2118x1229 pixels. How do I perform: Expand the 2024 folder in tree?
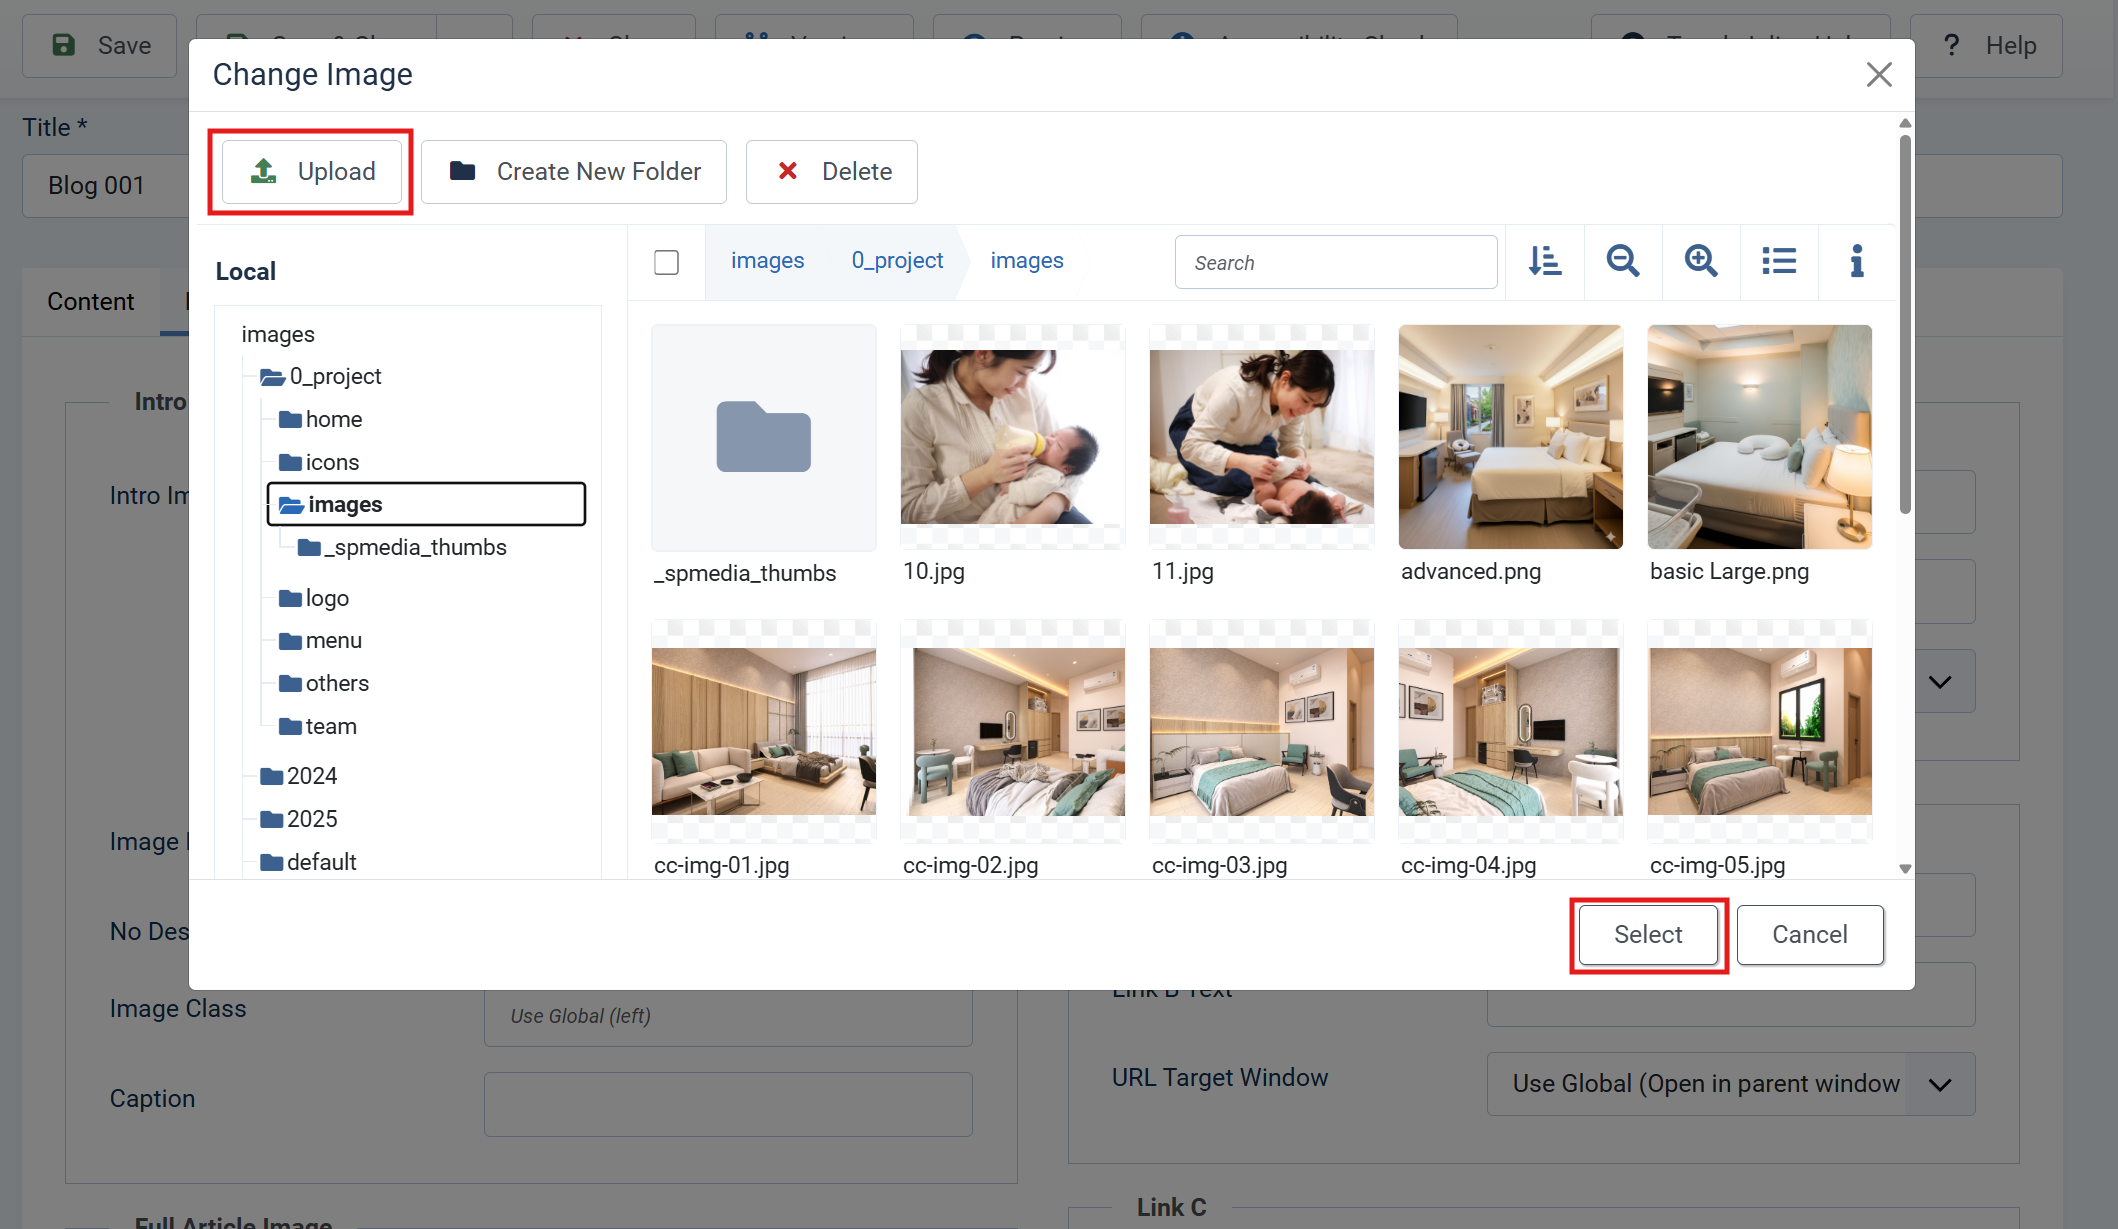pos(311,777)
